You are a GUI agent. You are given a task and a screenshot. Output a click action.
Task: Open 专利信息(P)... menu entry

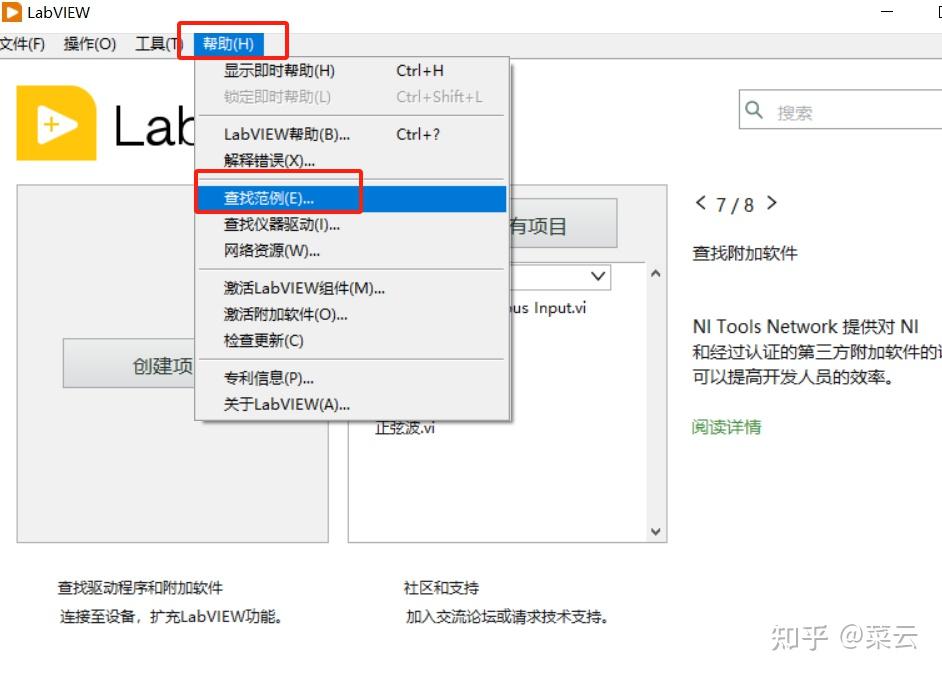[352, 378]
